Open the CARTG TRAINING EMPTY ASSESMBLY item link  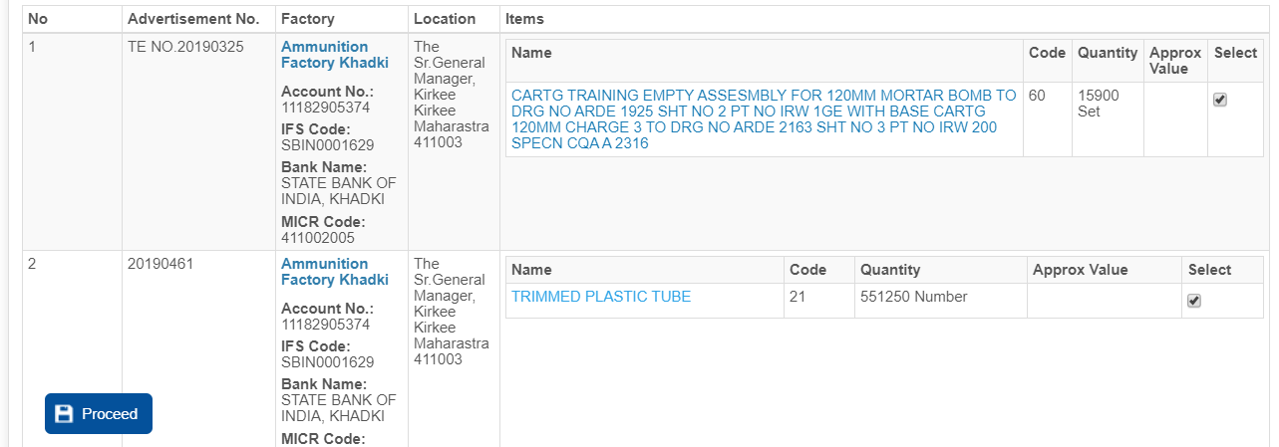click(763, 119)
